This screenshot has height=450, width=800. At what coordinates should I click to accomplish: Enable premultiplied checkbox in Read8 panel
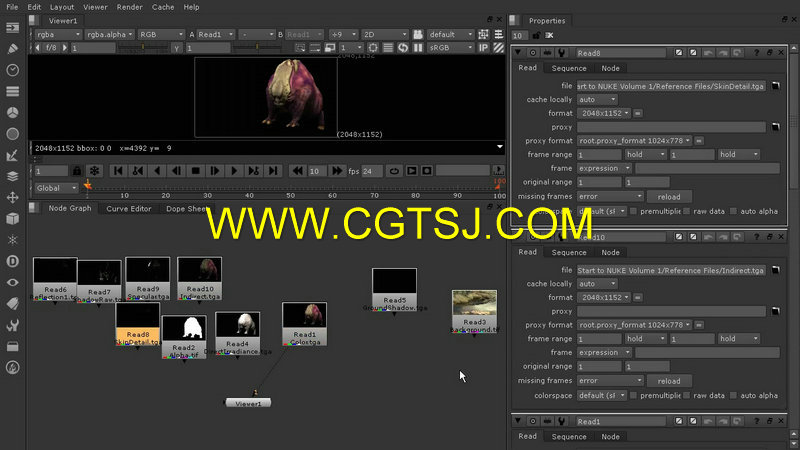coord(633,211)
